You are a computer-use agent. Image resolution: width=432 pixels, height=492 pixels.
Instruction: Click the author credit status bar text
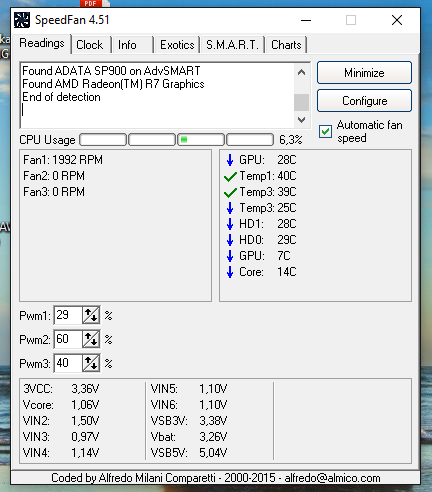(x=215, y=478)
